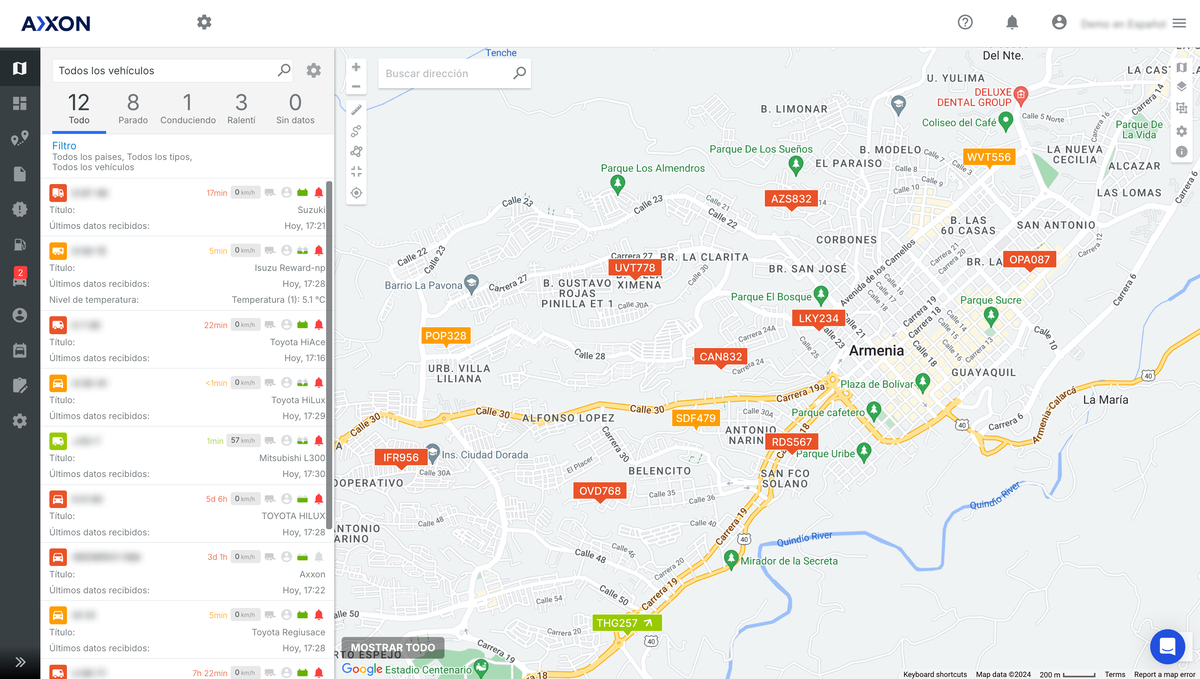Select the THG257 green vehicle marker
1200x679 pixels.
[x=627, y=623]
